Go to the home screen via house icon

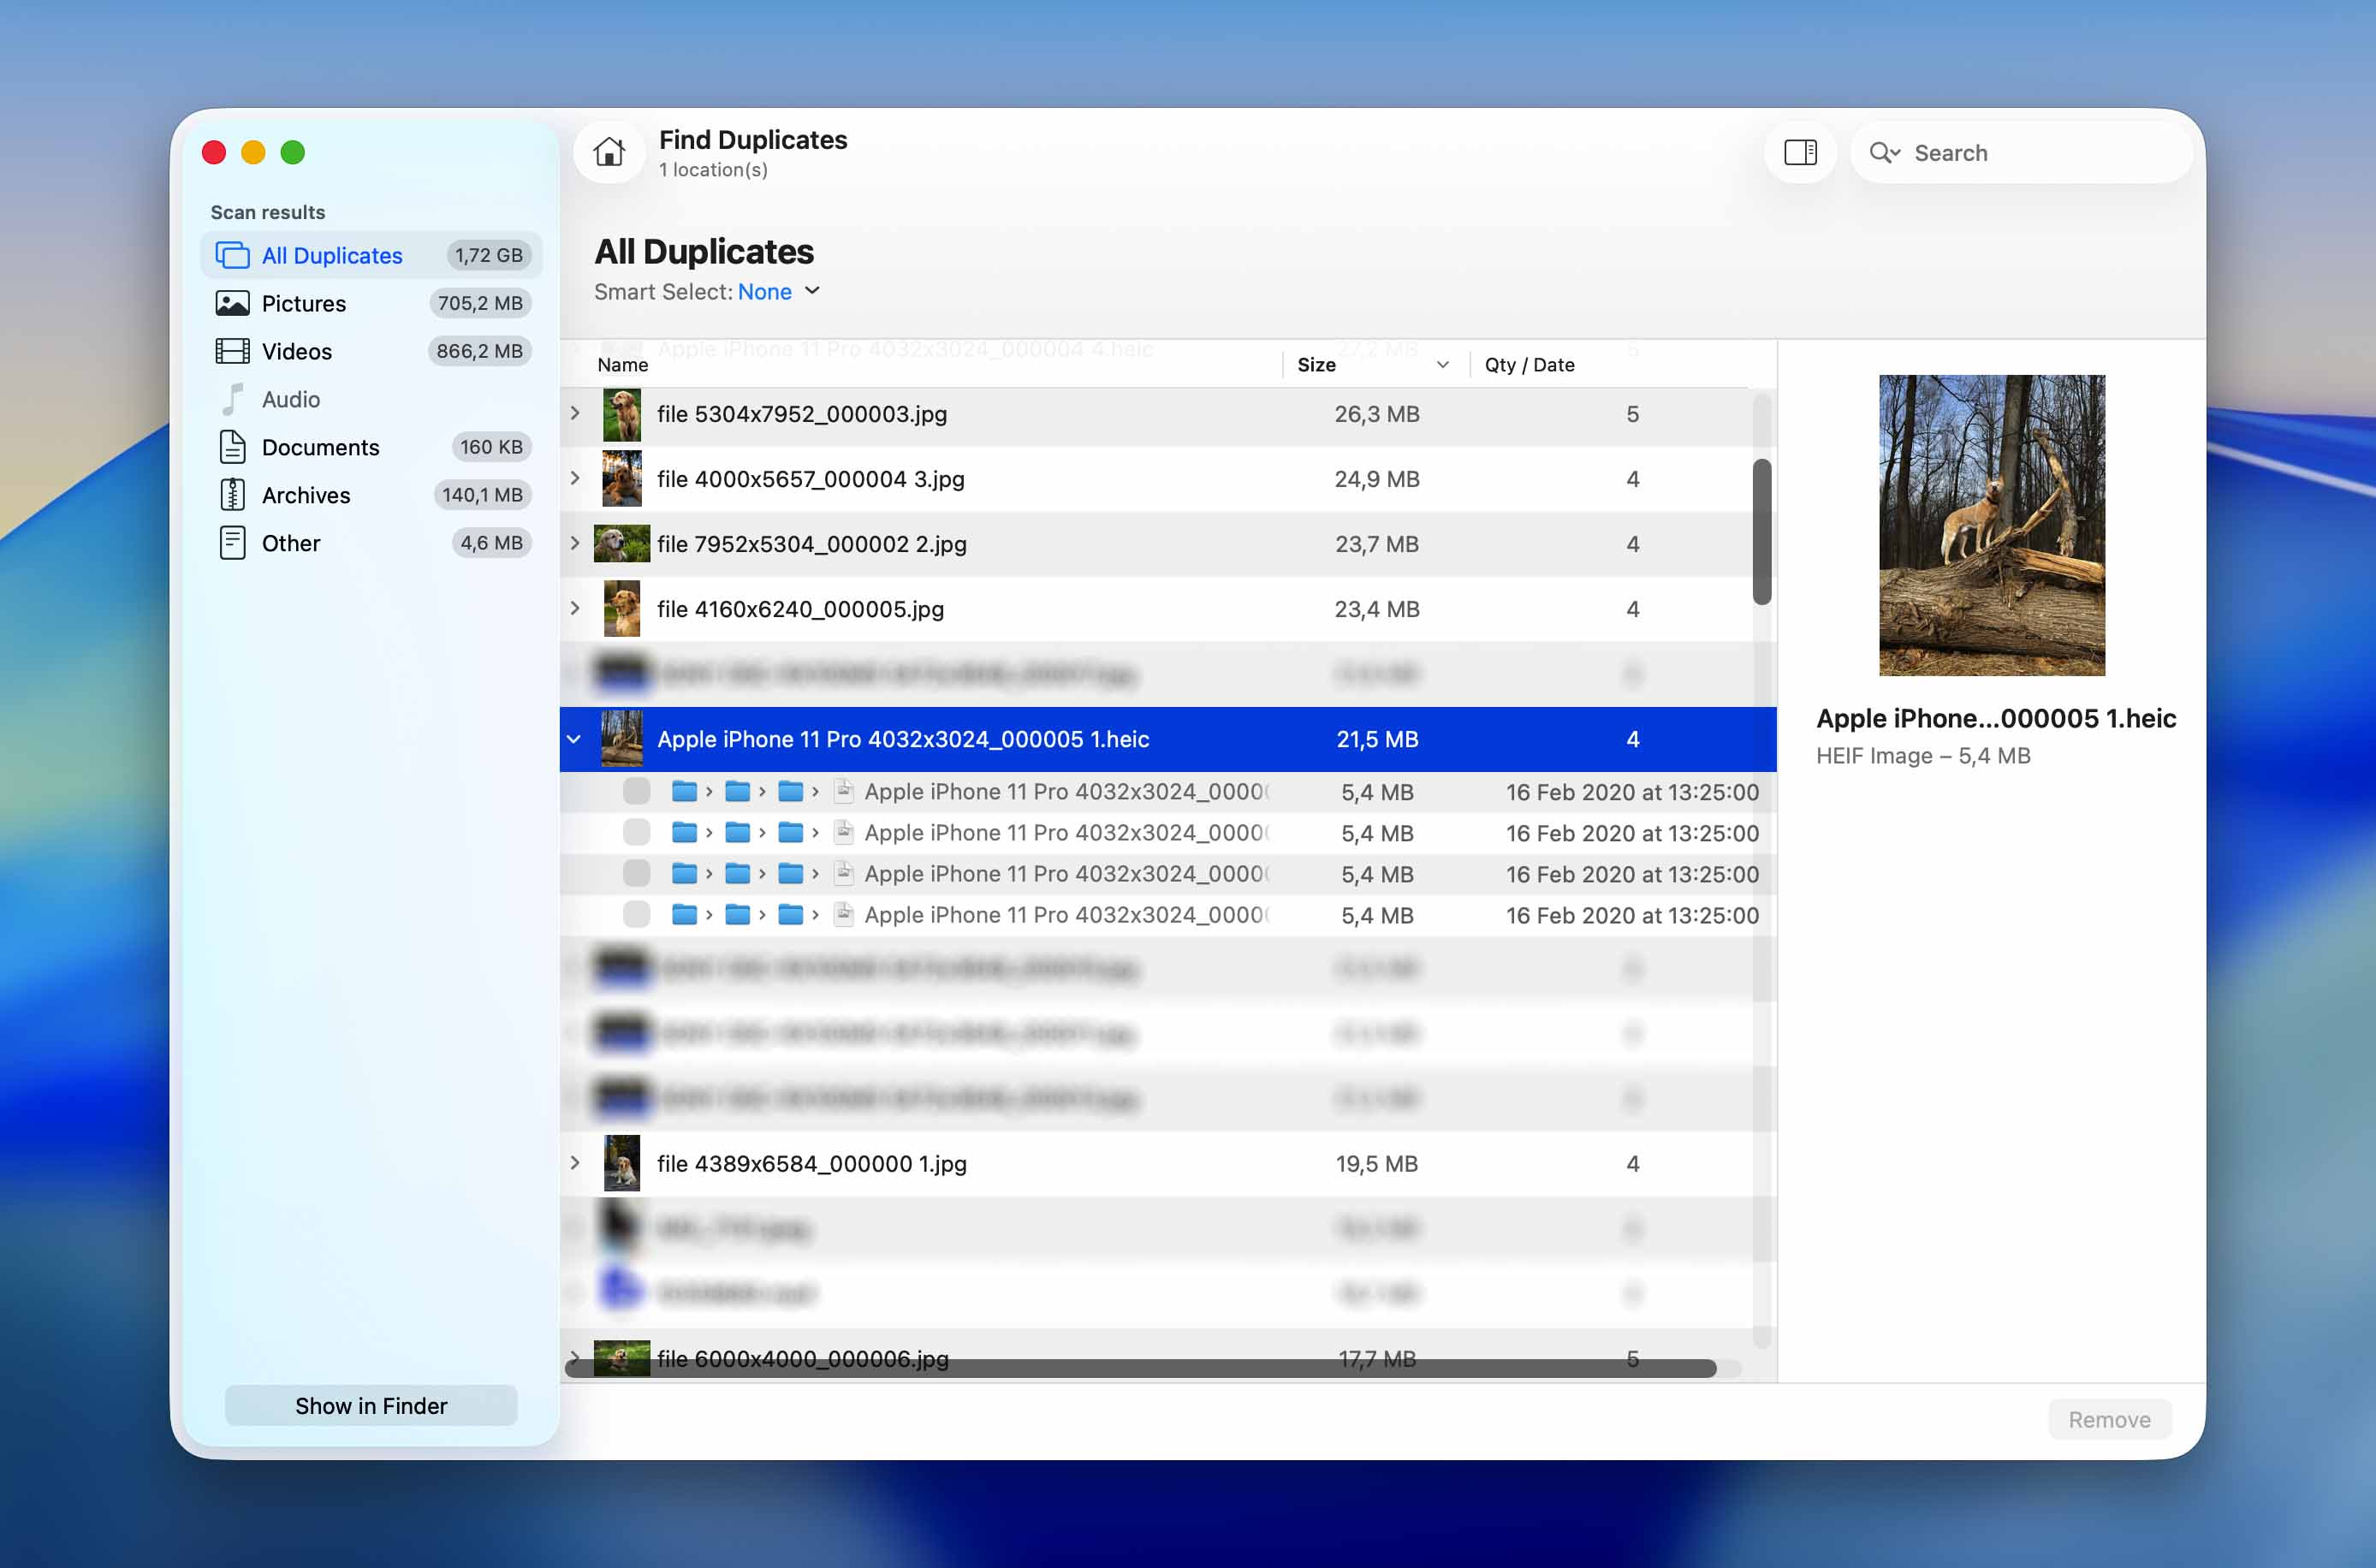pos(609,152)
